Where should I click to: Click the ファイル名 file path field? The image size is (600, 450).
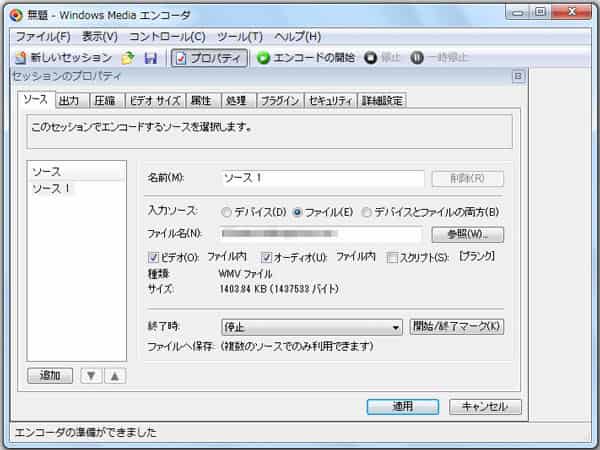(x=321, y=234)
